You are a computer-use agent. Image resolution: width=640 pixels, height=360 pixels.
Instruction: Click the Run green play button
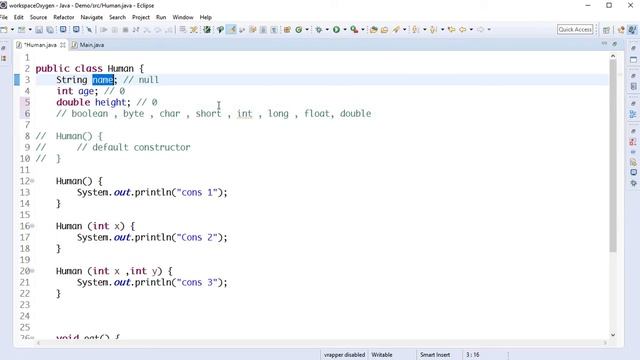(x=336, y=29)
